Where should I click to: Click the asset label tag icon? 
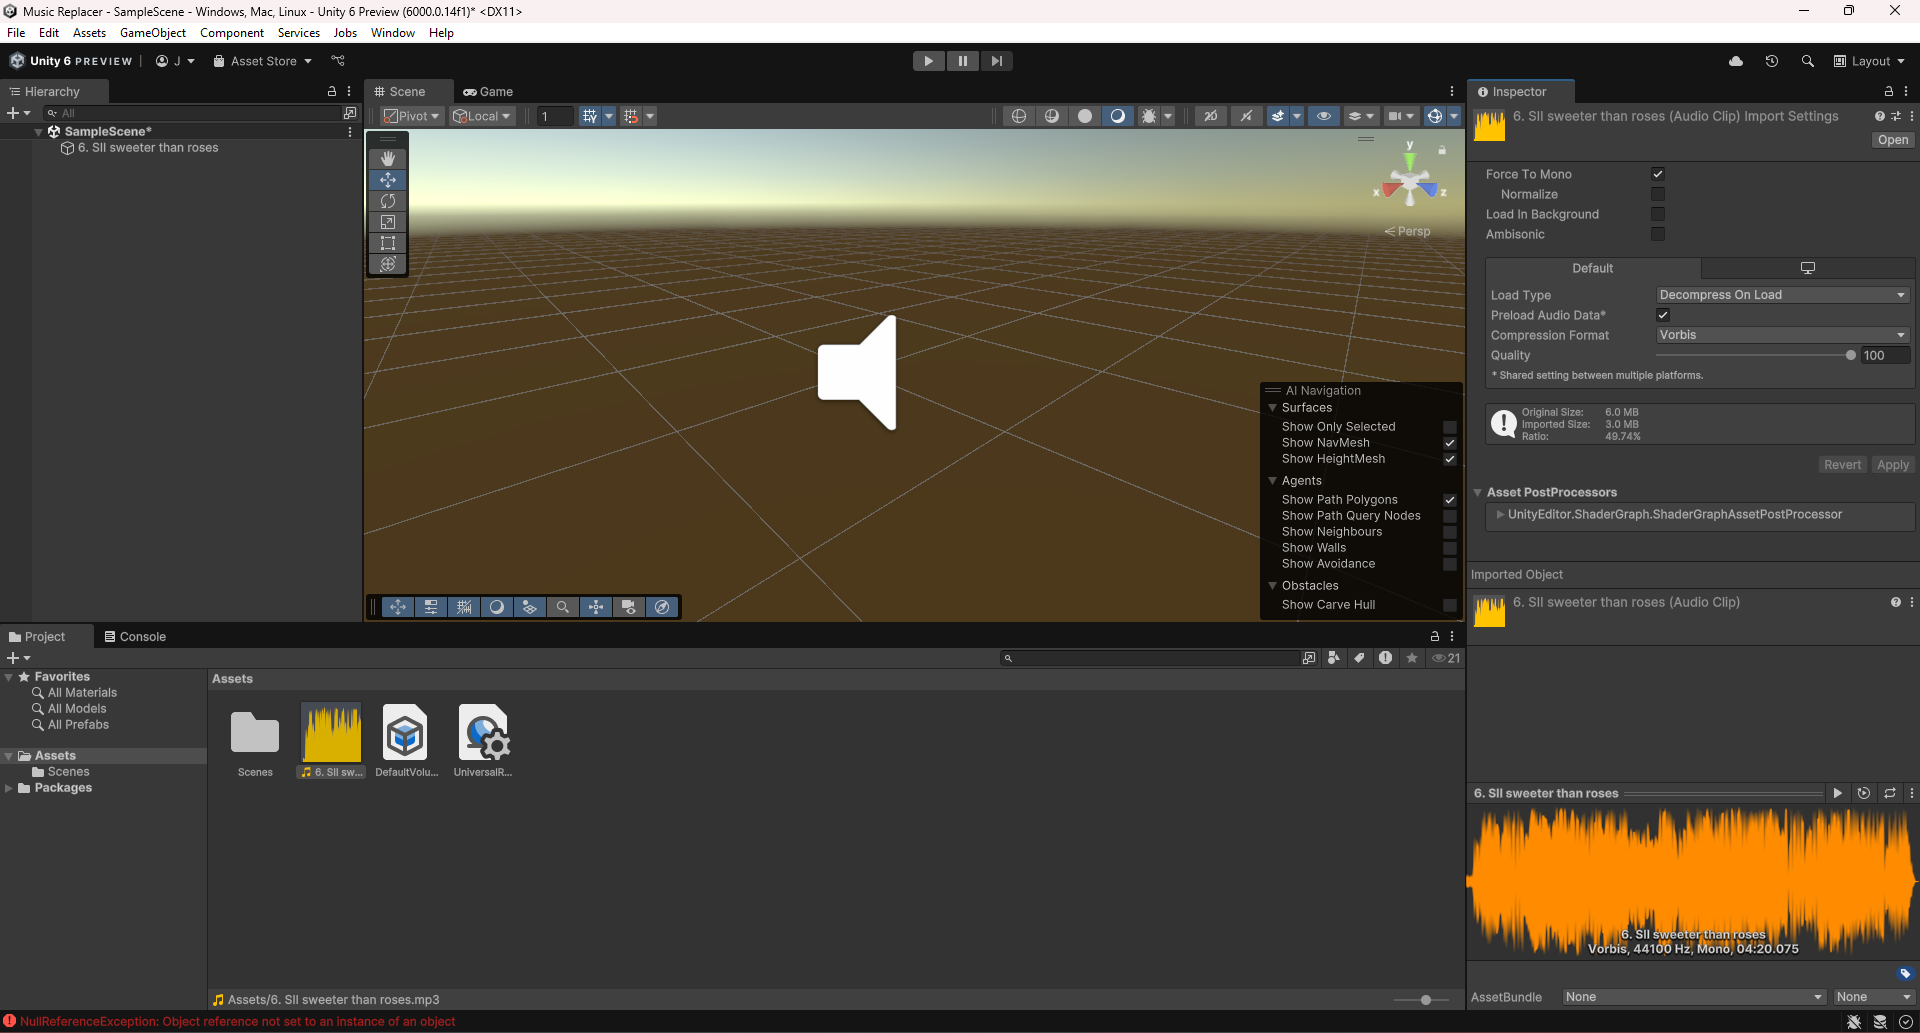click(x=1905, y=973)
